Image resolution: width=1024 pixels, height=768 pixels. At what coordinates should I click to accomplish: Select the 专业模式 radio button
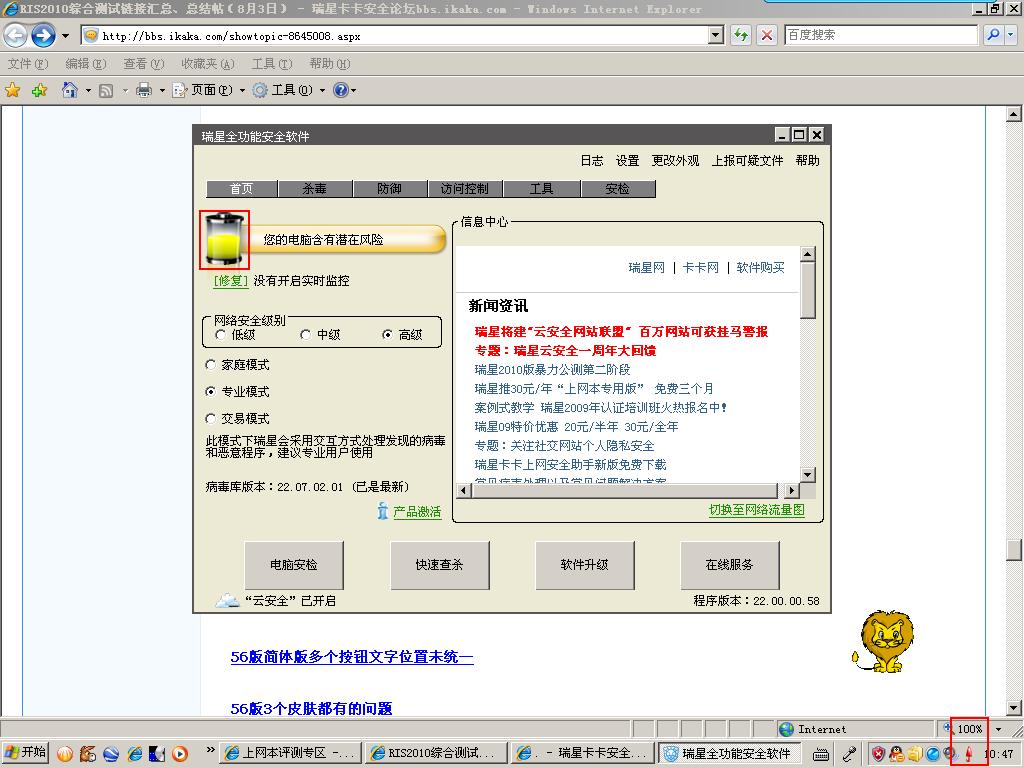click(210, 391)
